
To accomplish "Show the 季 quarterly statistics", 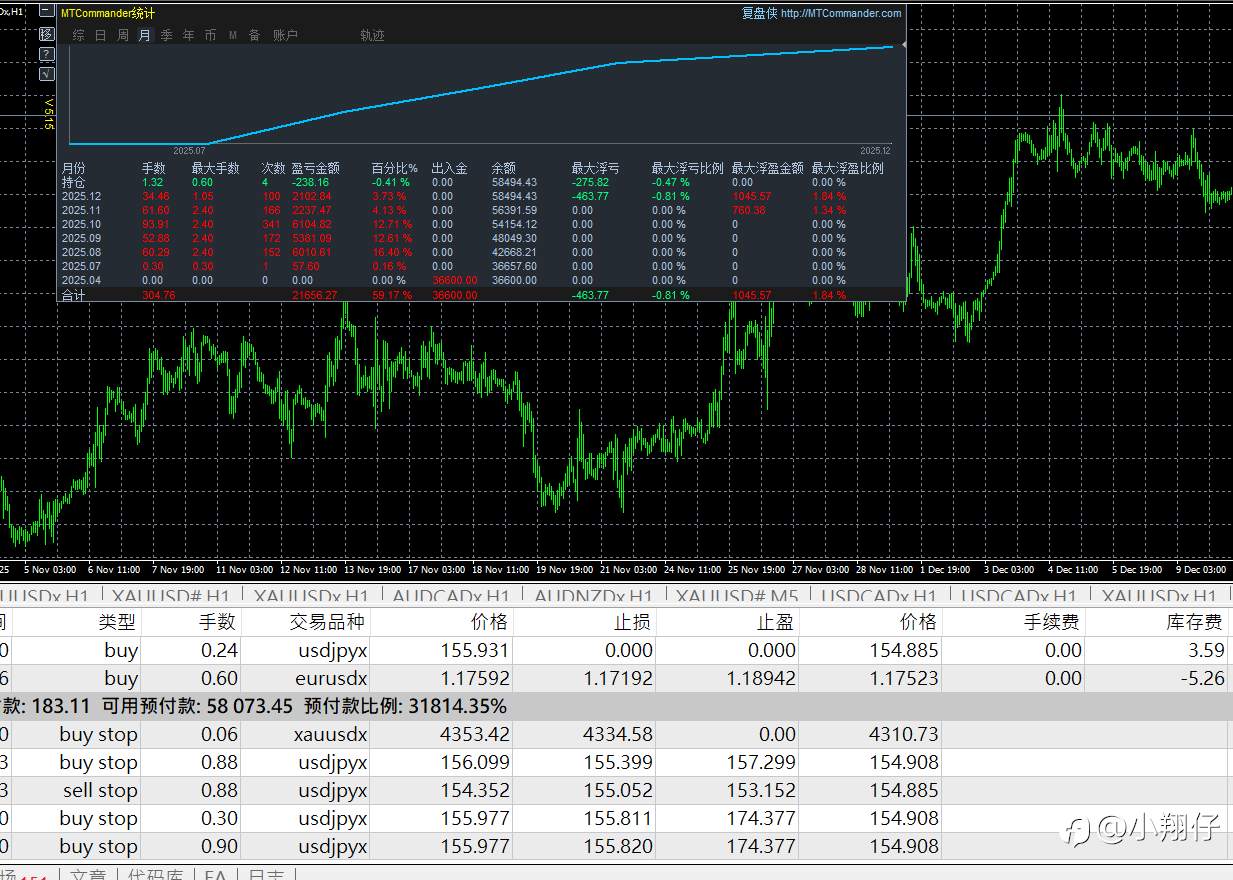I will [x=166, y=35].
